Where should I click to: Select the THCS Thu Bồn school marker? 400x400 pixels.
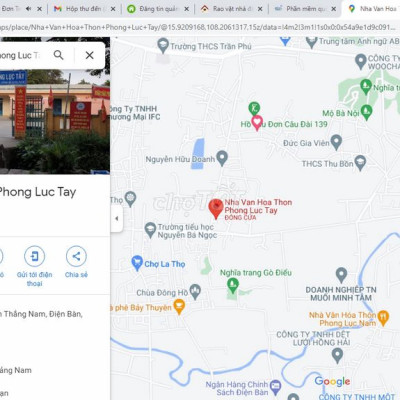tap(360, 163)
